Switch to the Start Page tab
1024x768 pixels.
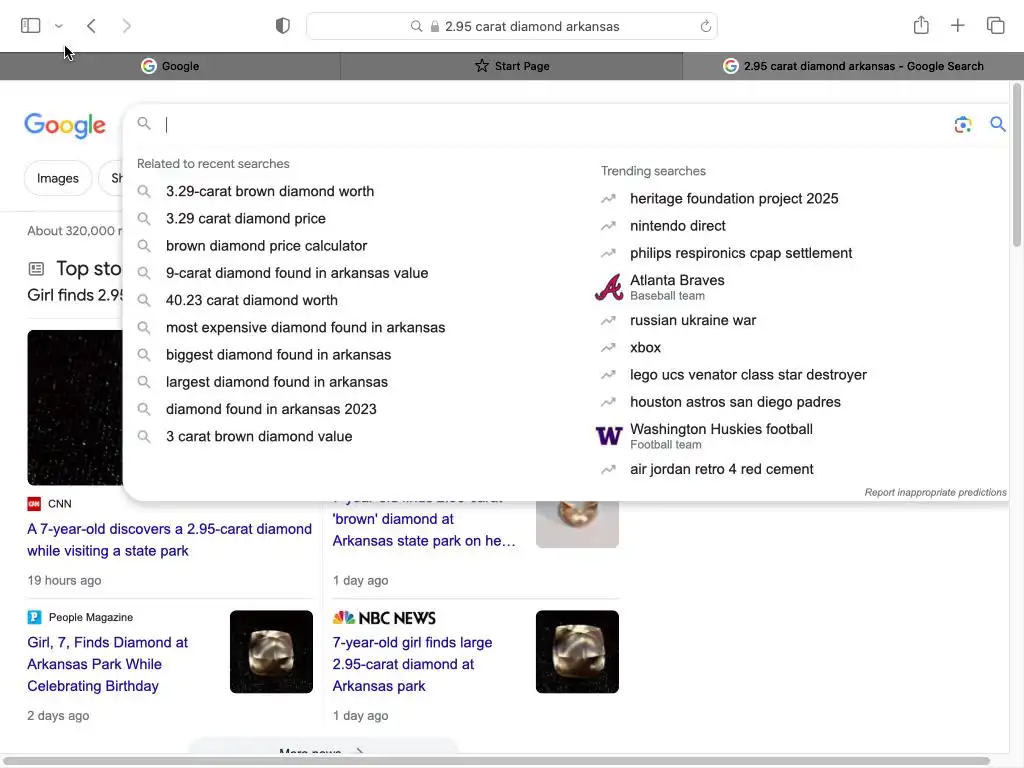pyautogui.click(x=512, y=66)
